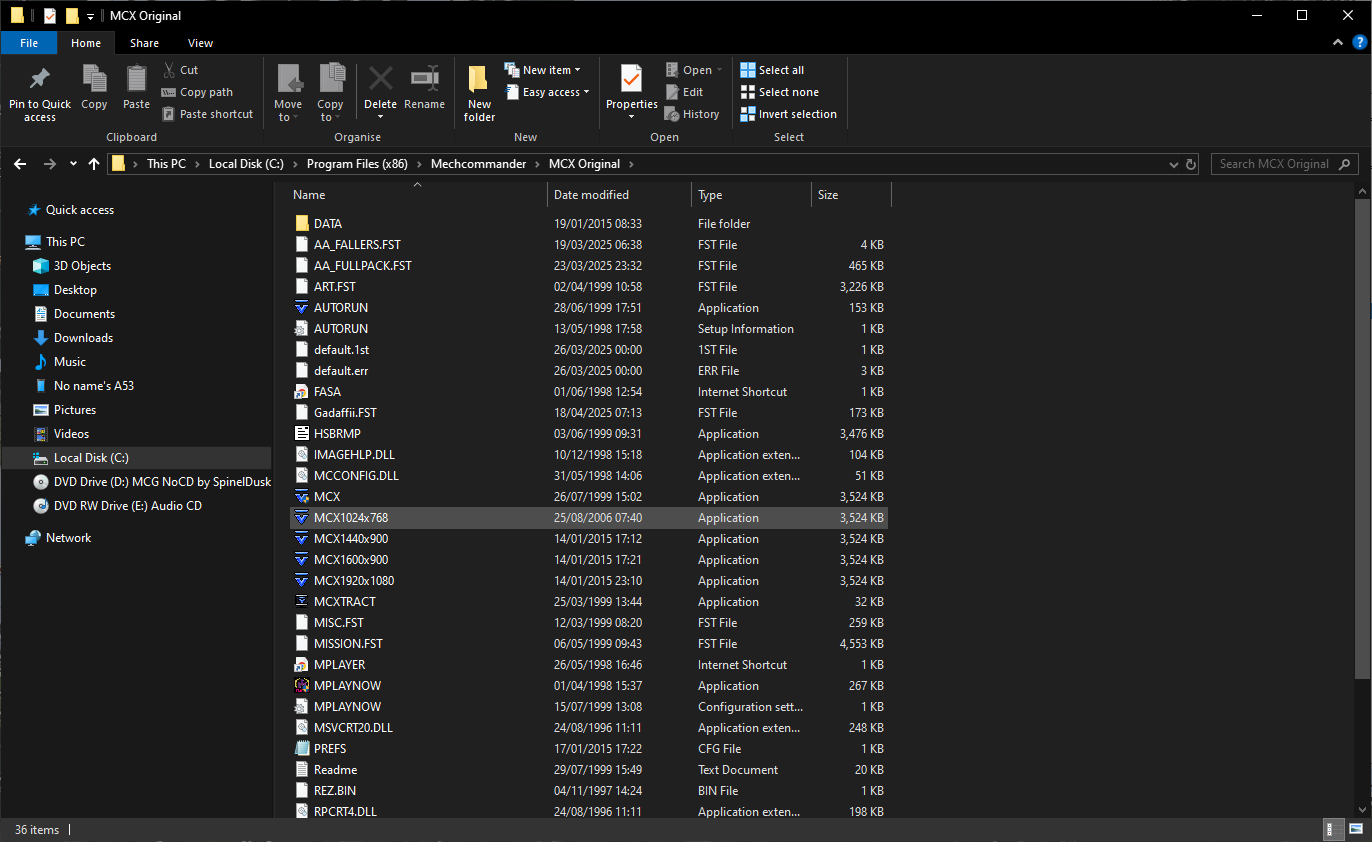The image size is (1372, 842).
Task: Switch to details view in status bar
Action: [1334, 829]
